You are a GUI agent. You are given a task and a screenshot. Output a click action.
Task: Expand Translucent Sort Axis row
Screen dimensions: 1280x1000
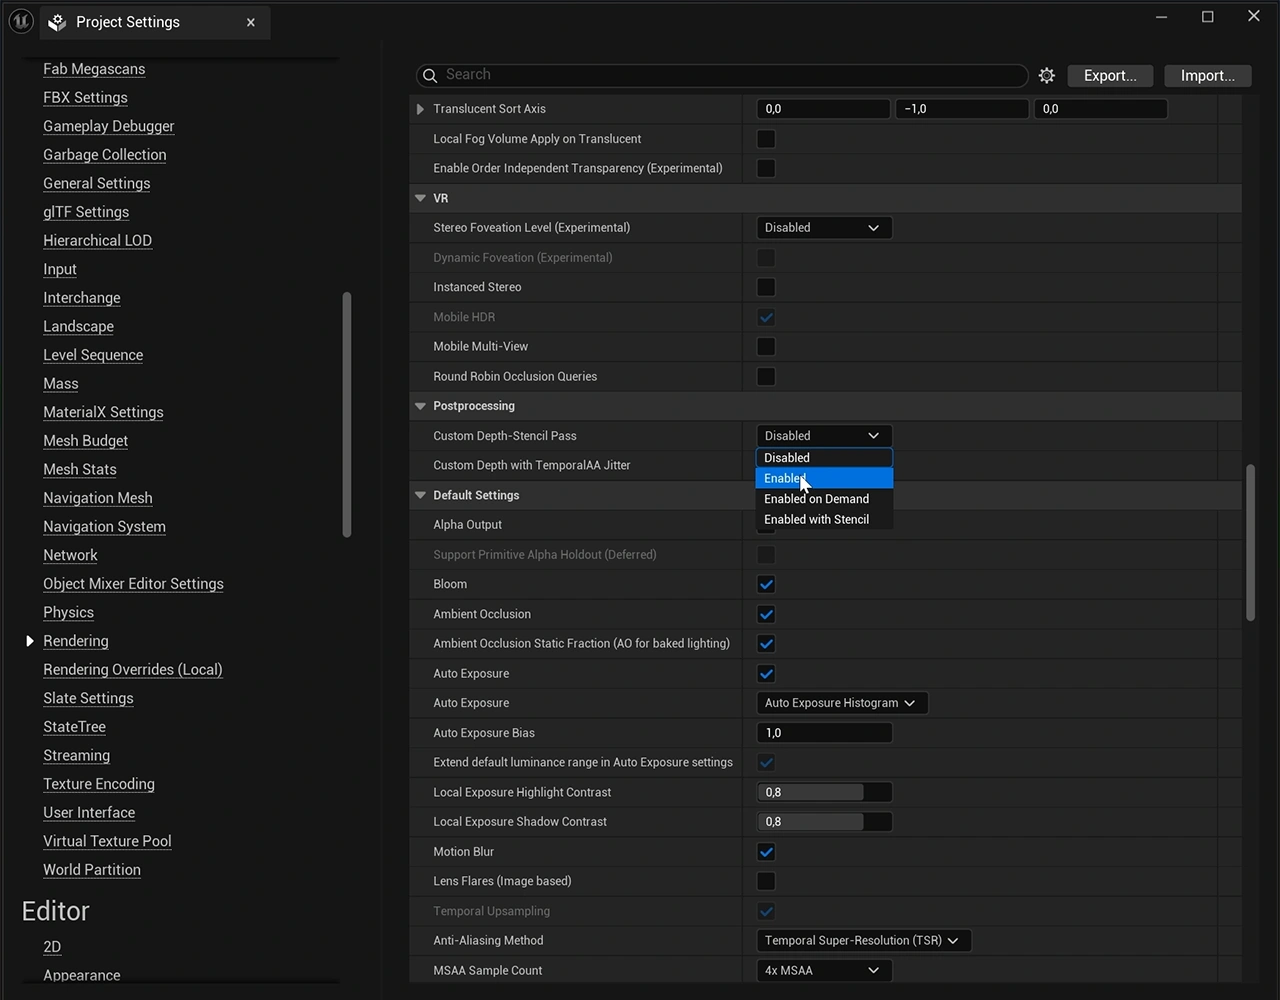420,109
